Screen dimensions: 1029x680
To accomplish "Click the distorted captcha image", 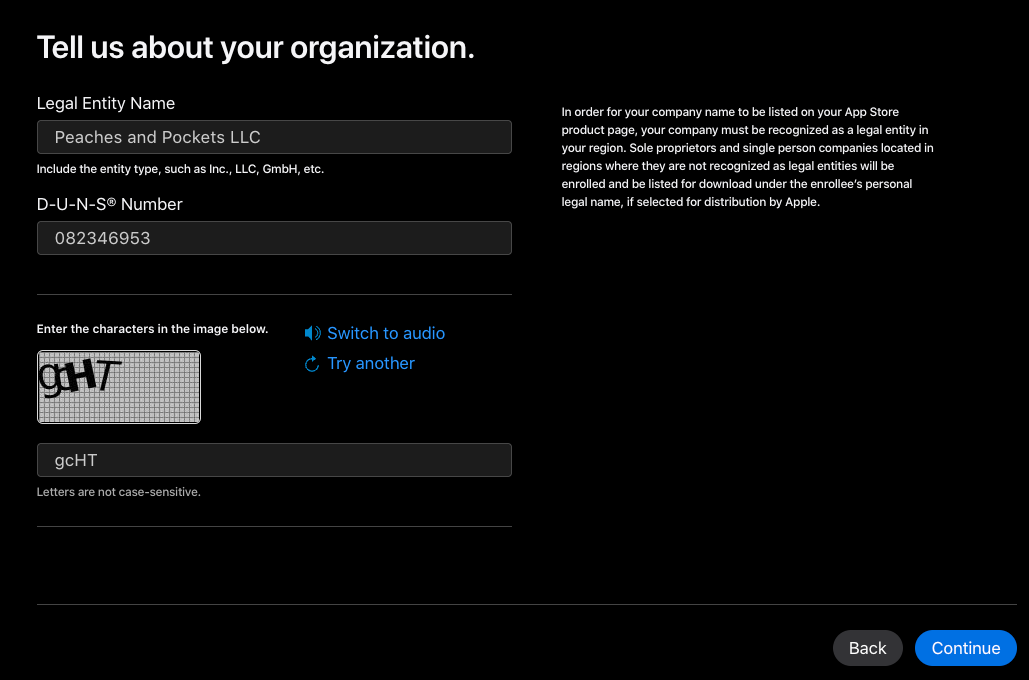I will click(x=119, y=387).
